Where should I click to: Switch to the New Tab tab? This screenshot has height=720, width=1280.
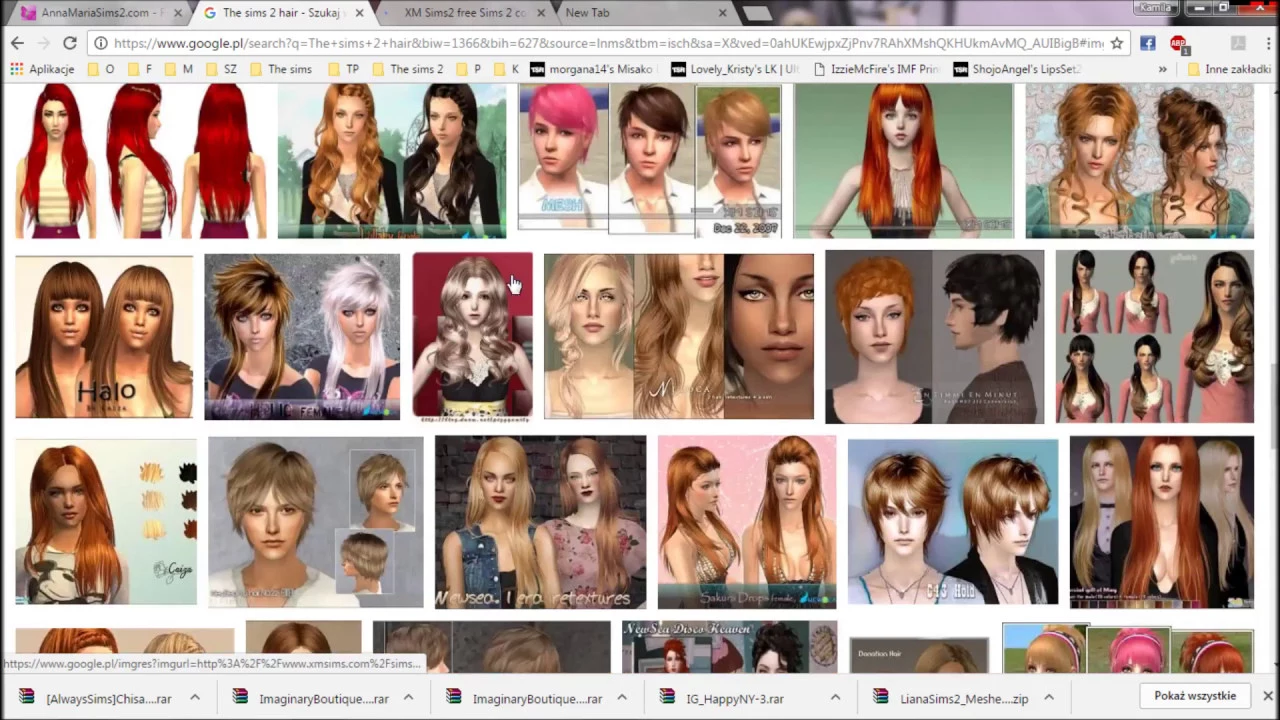click(x=640, y=13)
